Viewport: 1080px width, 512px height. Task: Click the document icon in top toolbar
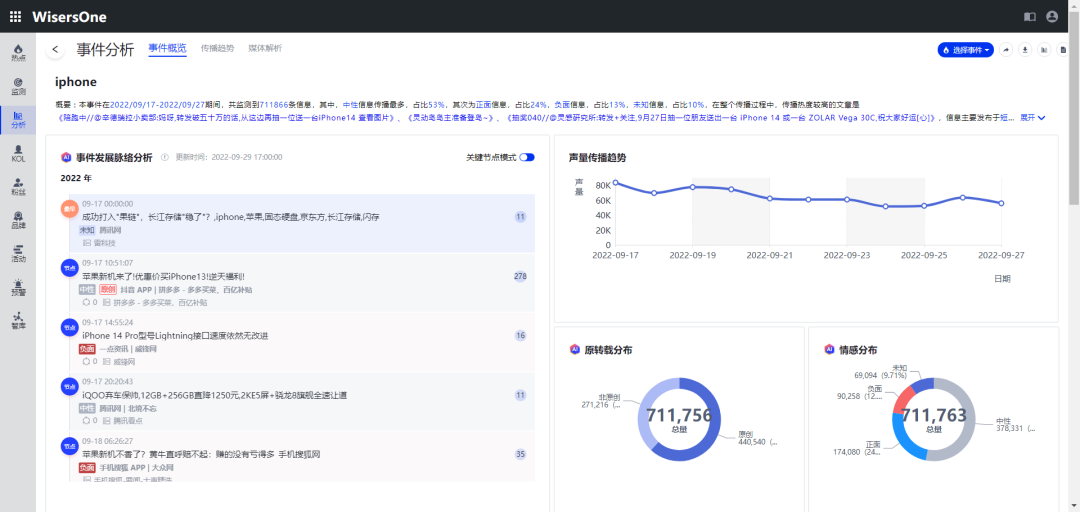1063,50
